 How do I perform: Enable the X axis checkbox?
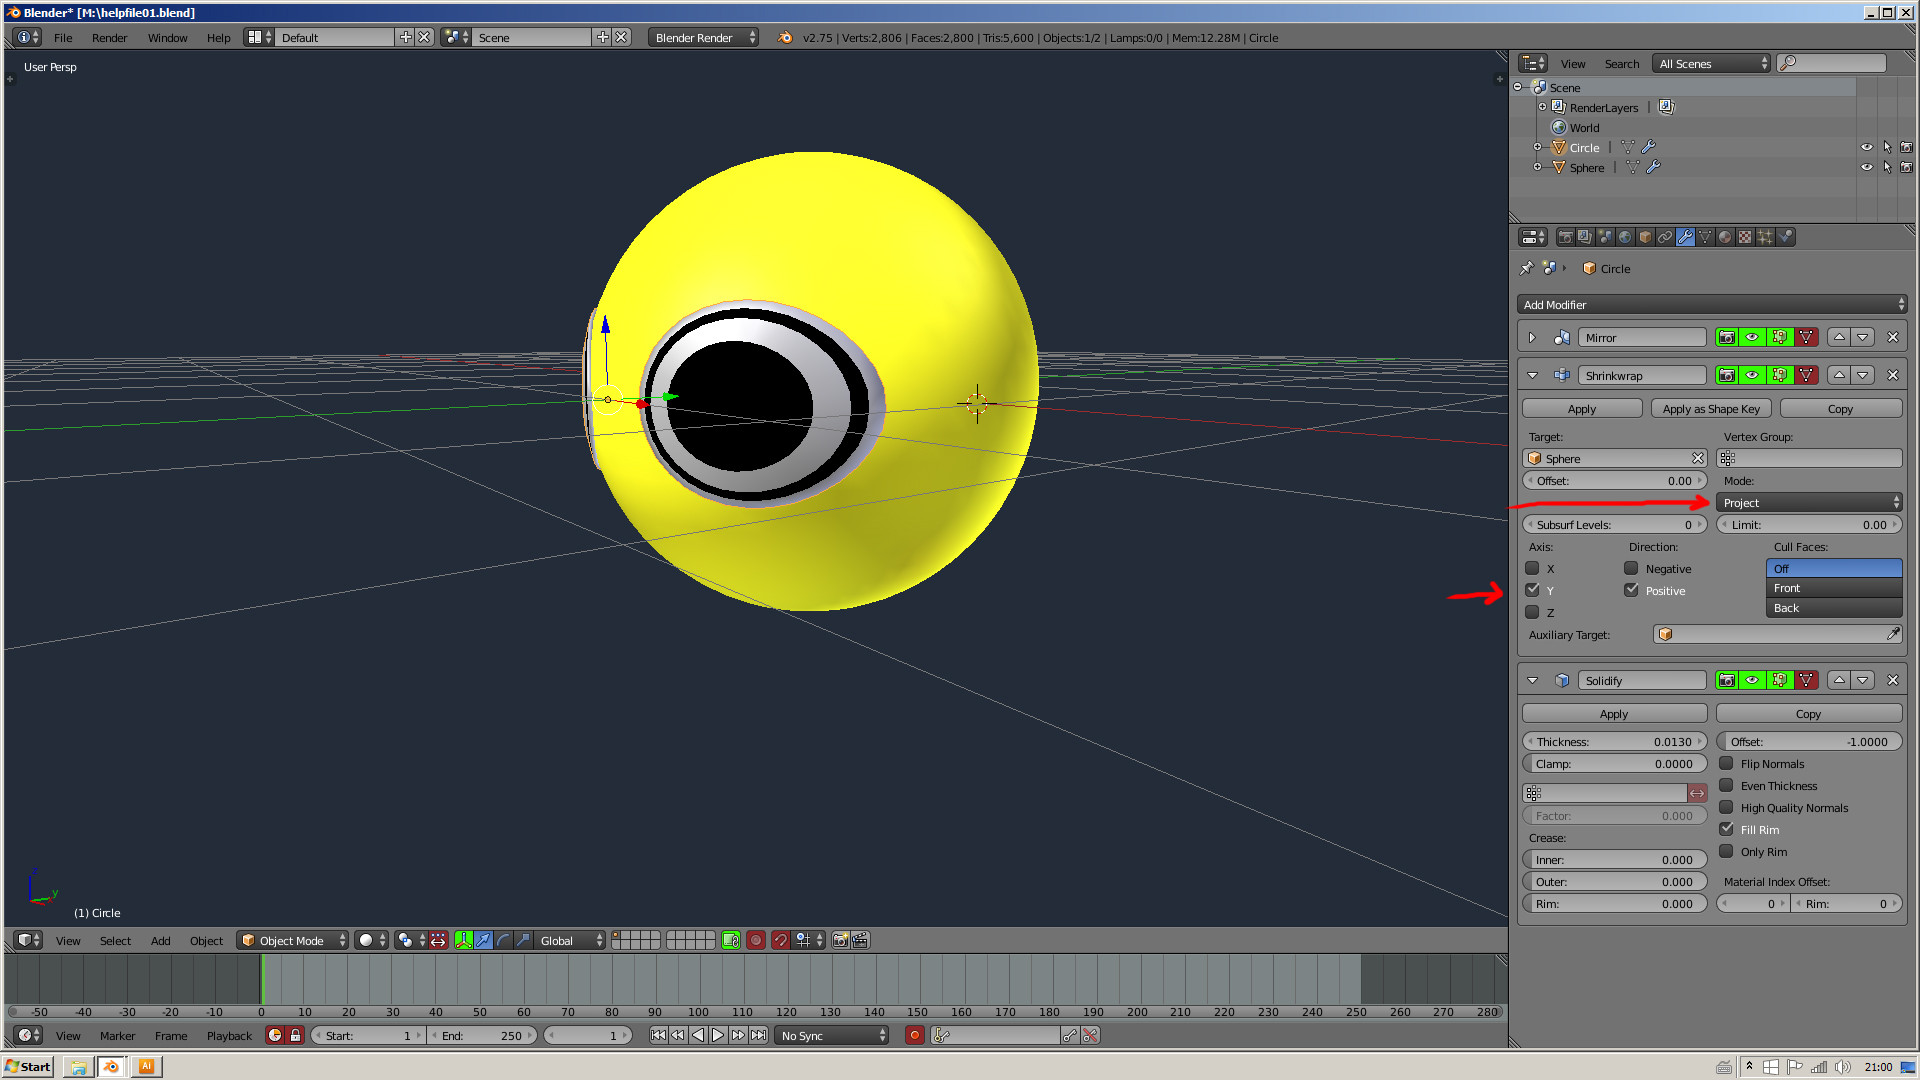click(x=1532, y=569)
